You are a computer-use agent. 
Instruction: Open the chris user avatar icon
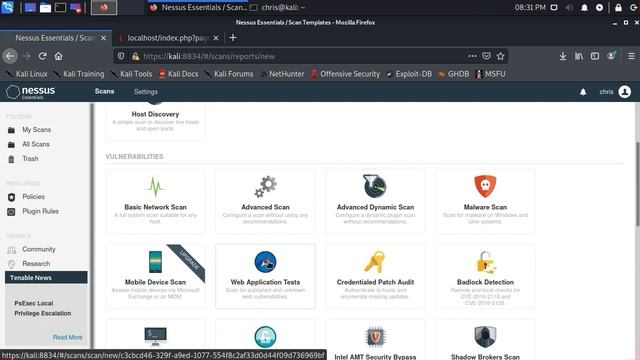coord(624,92)
